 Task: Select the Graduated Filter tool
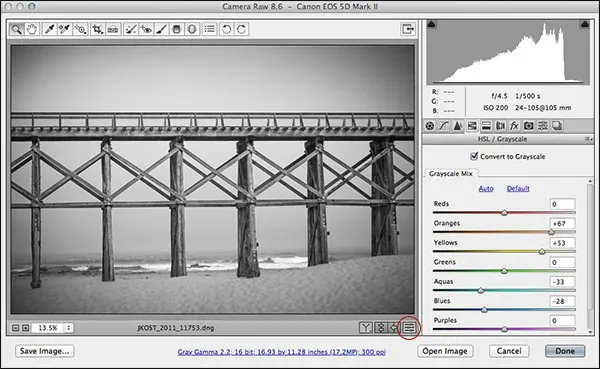tap(177, 29)
